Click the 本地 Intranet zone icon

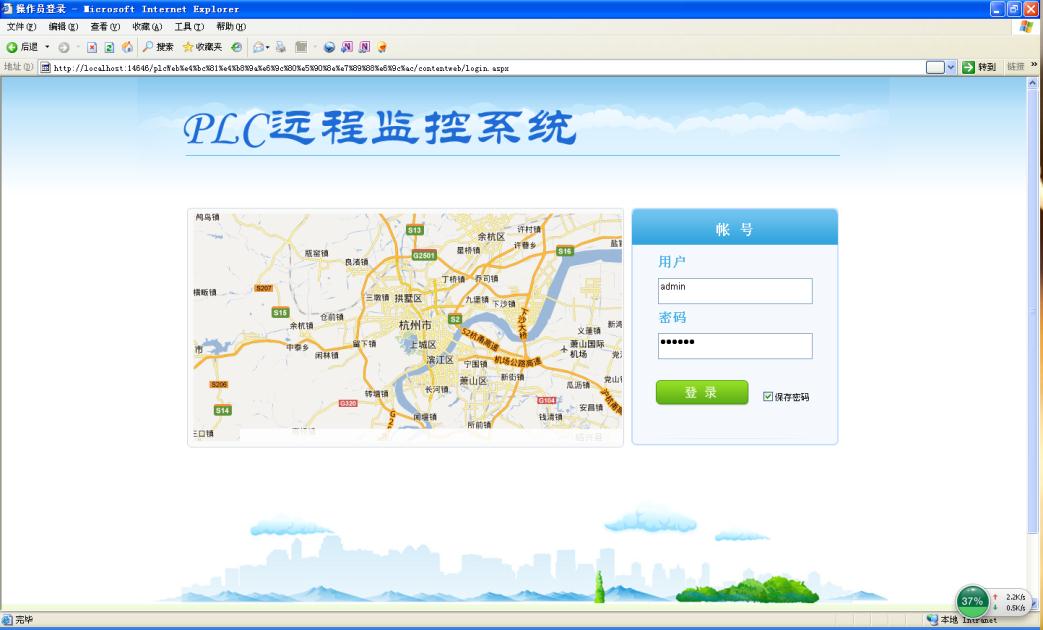(x=932, y=620)
